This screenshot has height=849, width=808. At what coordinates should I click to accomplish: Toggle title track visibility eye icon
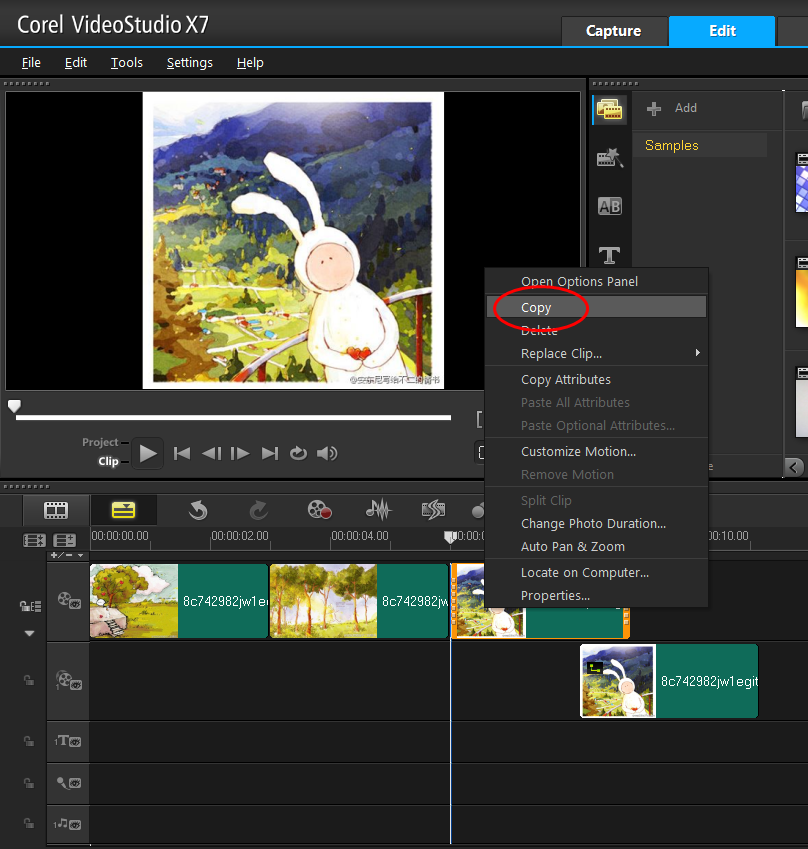[75, 742]
